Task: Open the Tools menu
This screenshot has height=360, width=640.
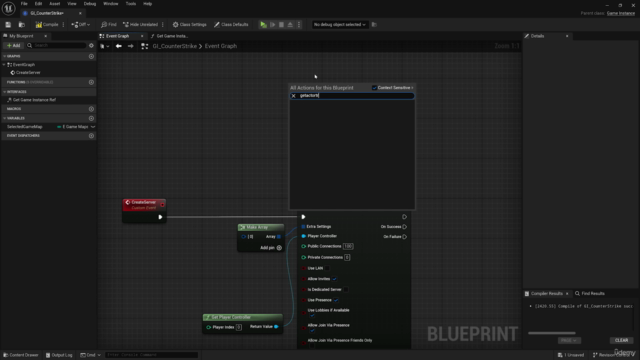Action: (131, 4)
